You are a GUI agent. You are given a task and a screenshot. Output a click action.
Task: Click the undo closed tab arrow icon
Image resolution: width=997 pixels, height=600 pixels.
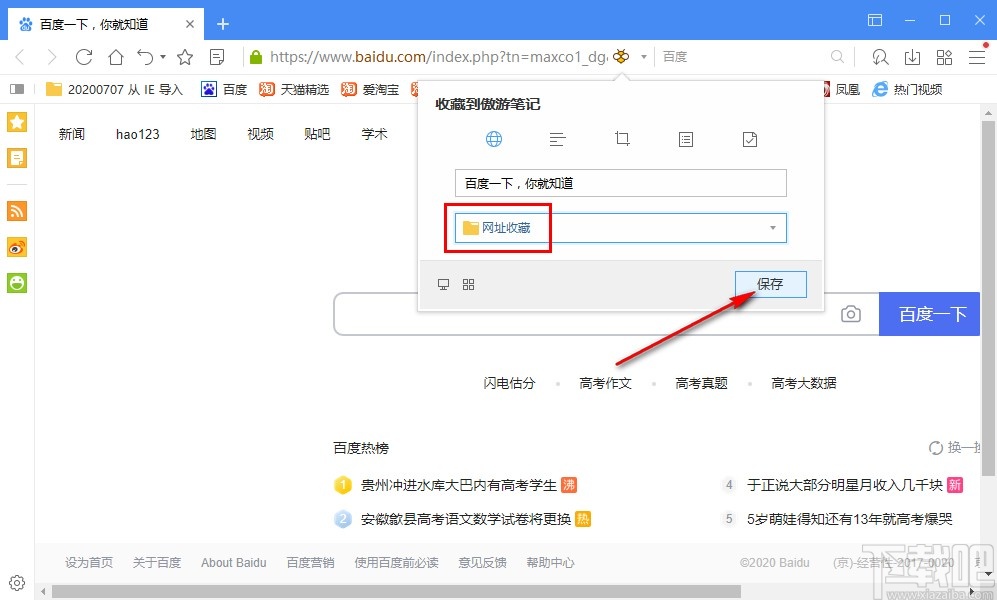[x=146, y=57]
